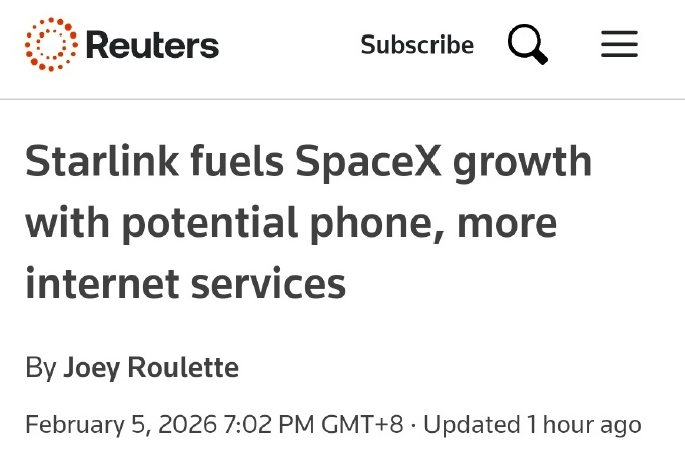
Task: Open the search magnifying glass
Action: click(x=527, y=45)
